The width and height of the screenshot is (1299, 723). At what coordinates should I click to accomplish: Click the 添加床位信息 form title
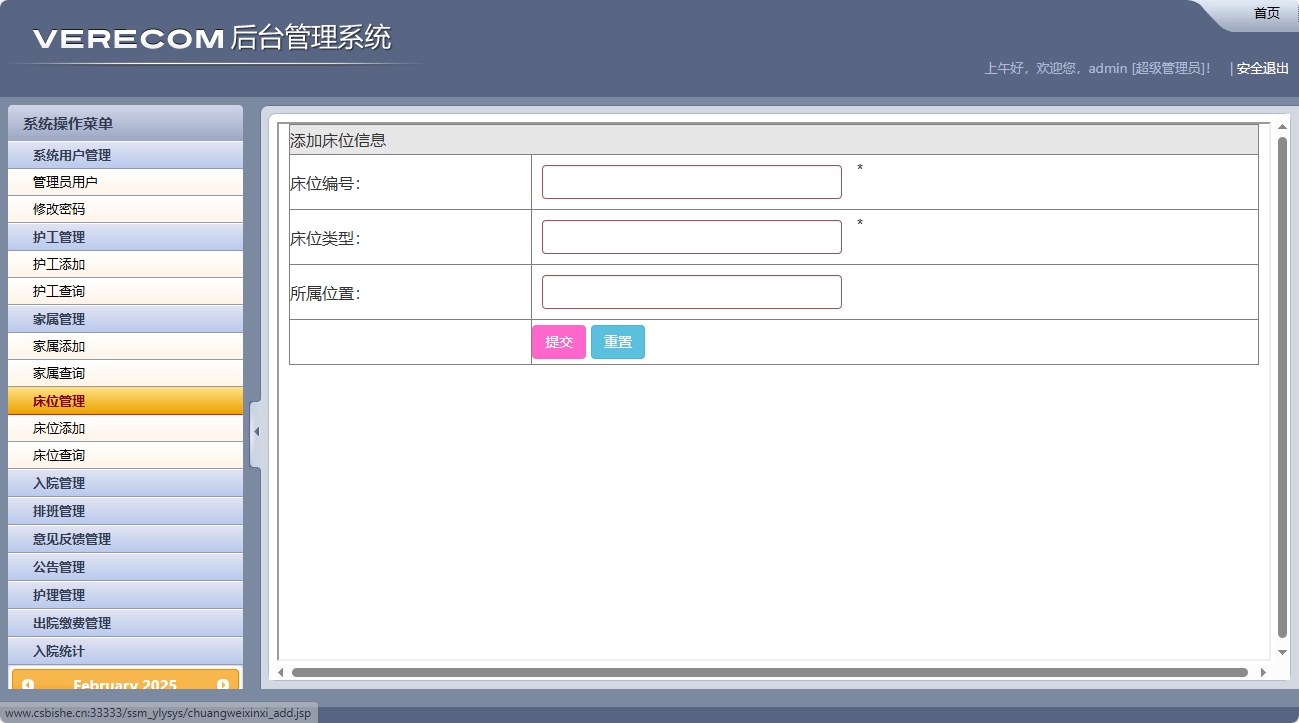coord(338,141)
